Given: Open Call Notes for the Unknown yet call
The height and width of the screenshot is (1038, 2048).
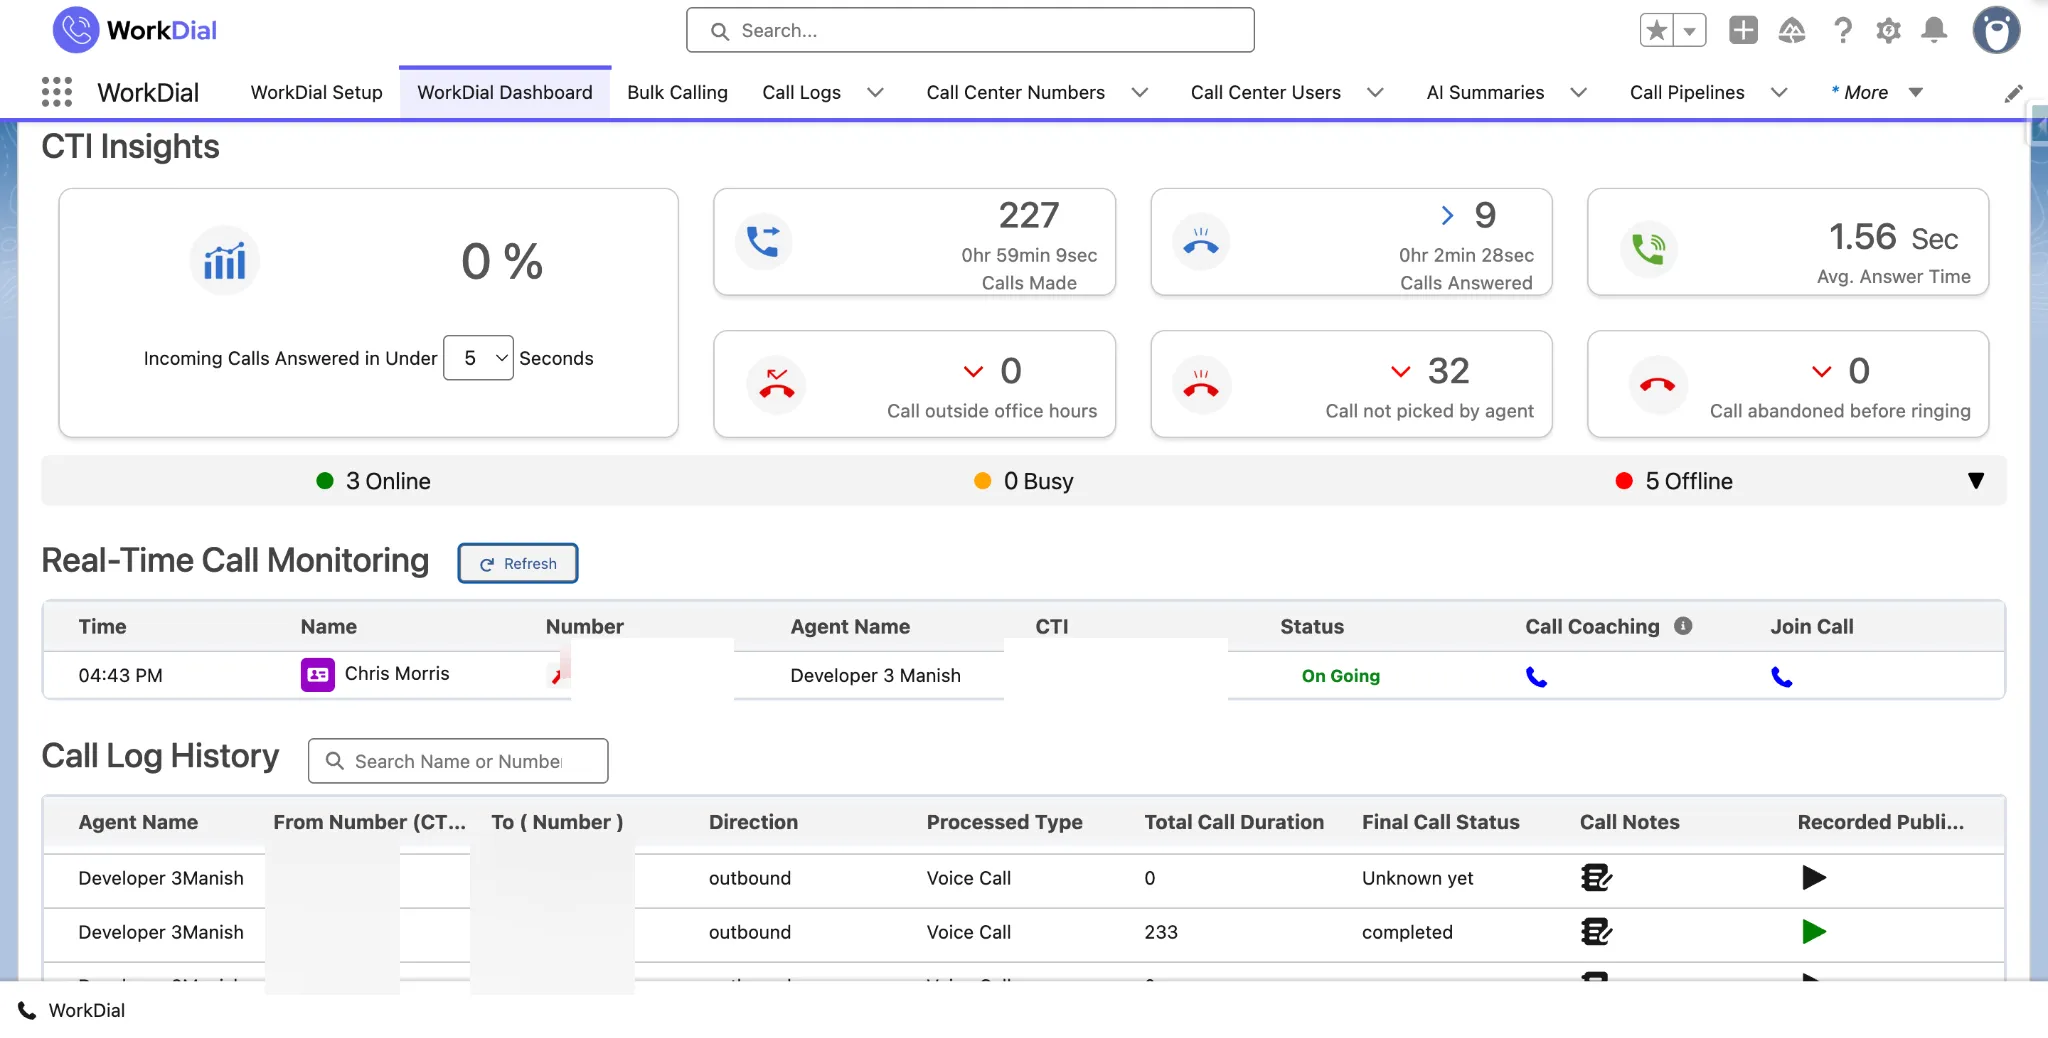Looking at the screenshot, I should coord(1596,878).
